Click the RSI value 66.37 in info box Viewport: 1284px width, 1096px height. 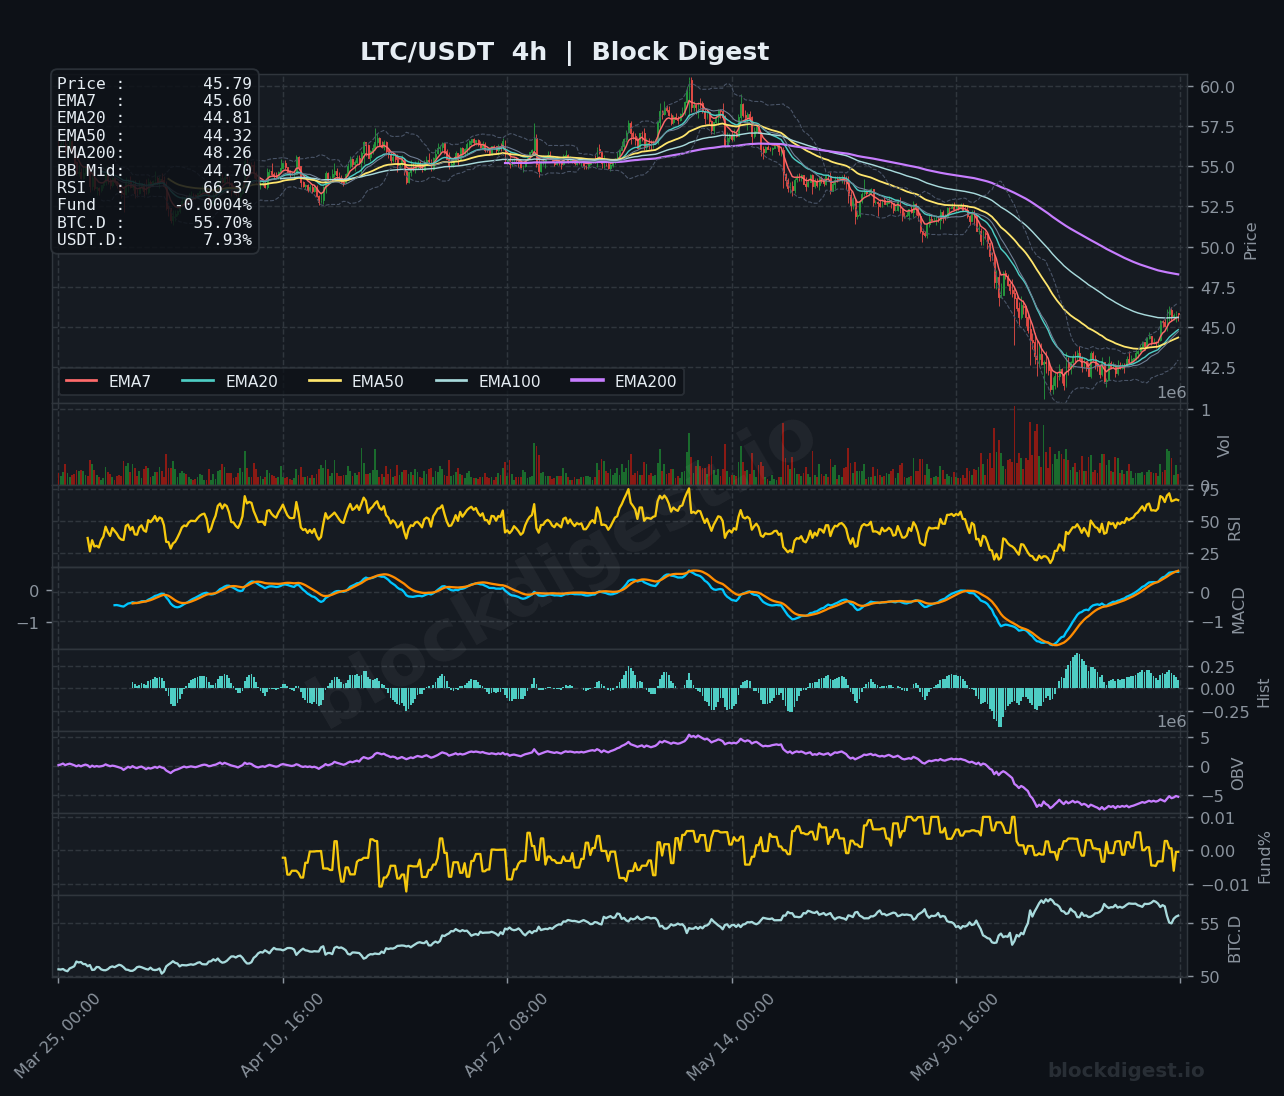coord(227,188)
